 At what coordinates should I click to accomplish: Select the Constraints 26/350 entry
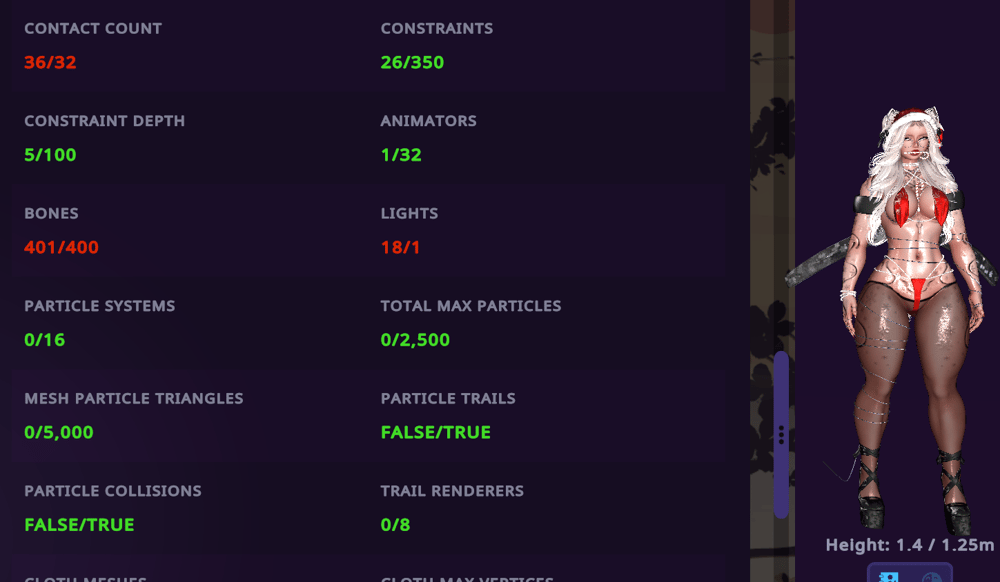[412, 62]
